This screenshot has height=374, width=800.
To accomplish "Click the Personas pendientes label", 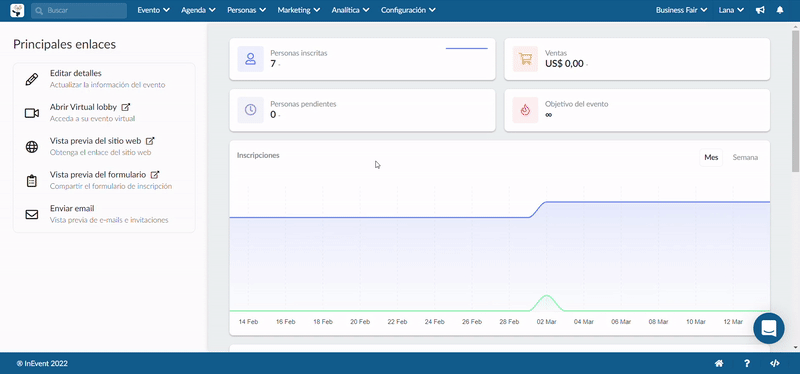I will tap(303, 104).
